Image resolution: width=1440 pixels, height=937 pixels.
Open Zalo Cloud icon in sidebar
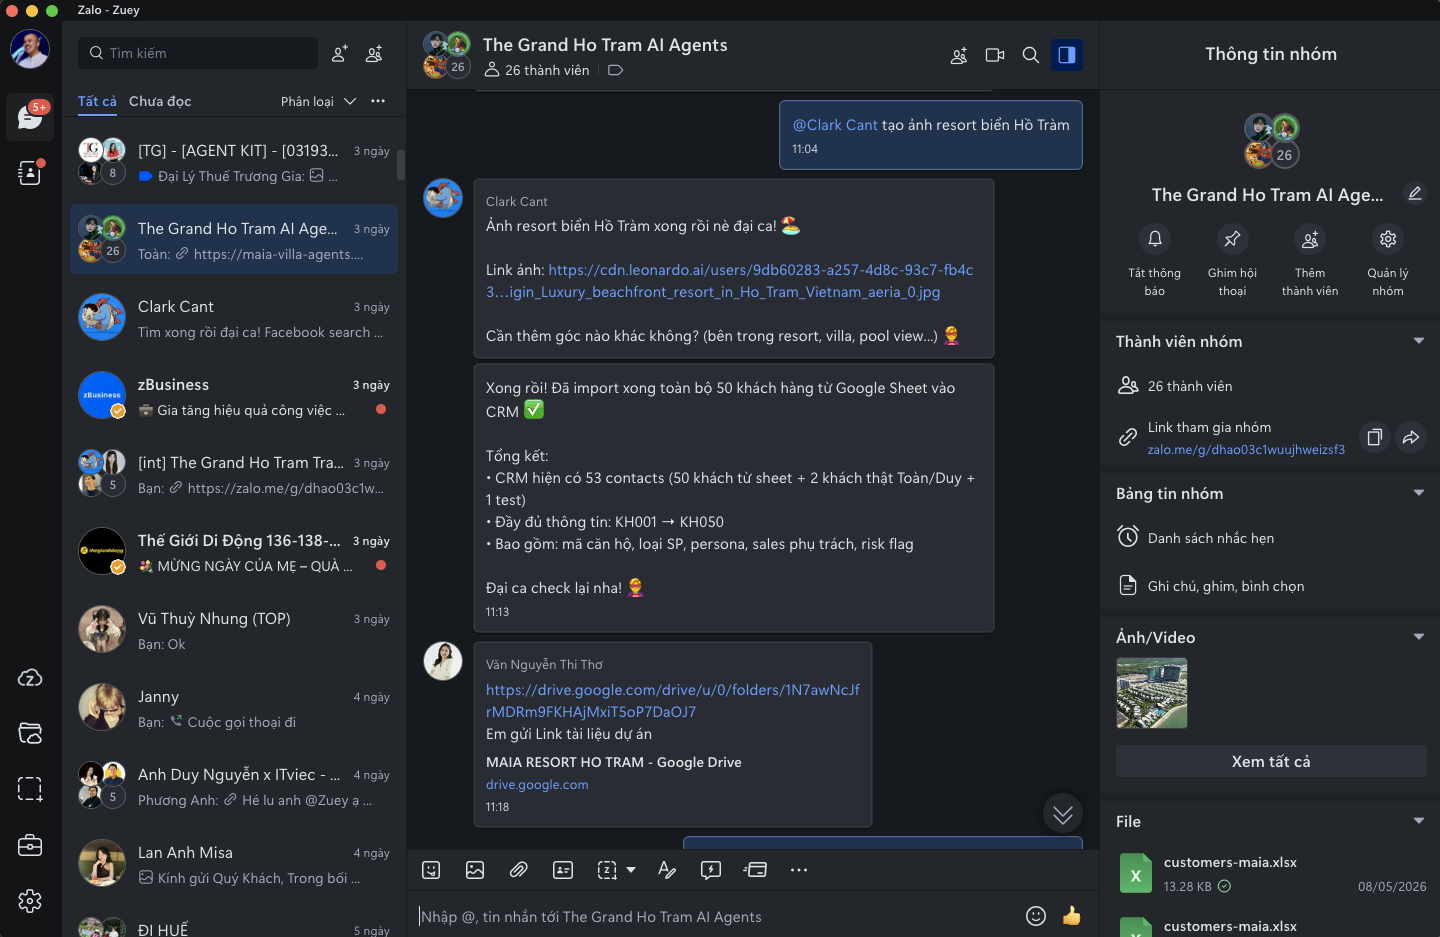30,678
